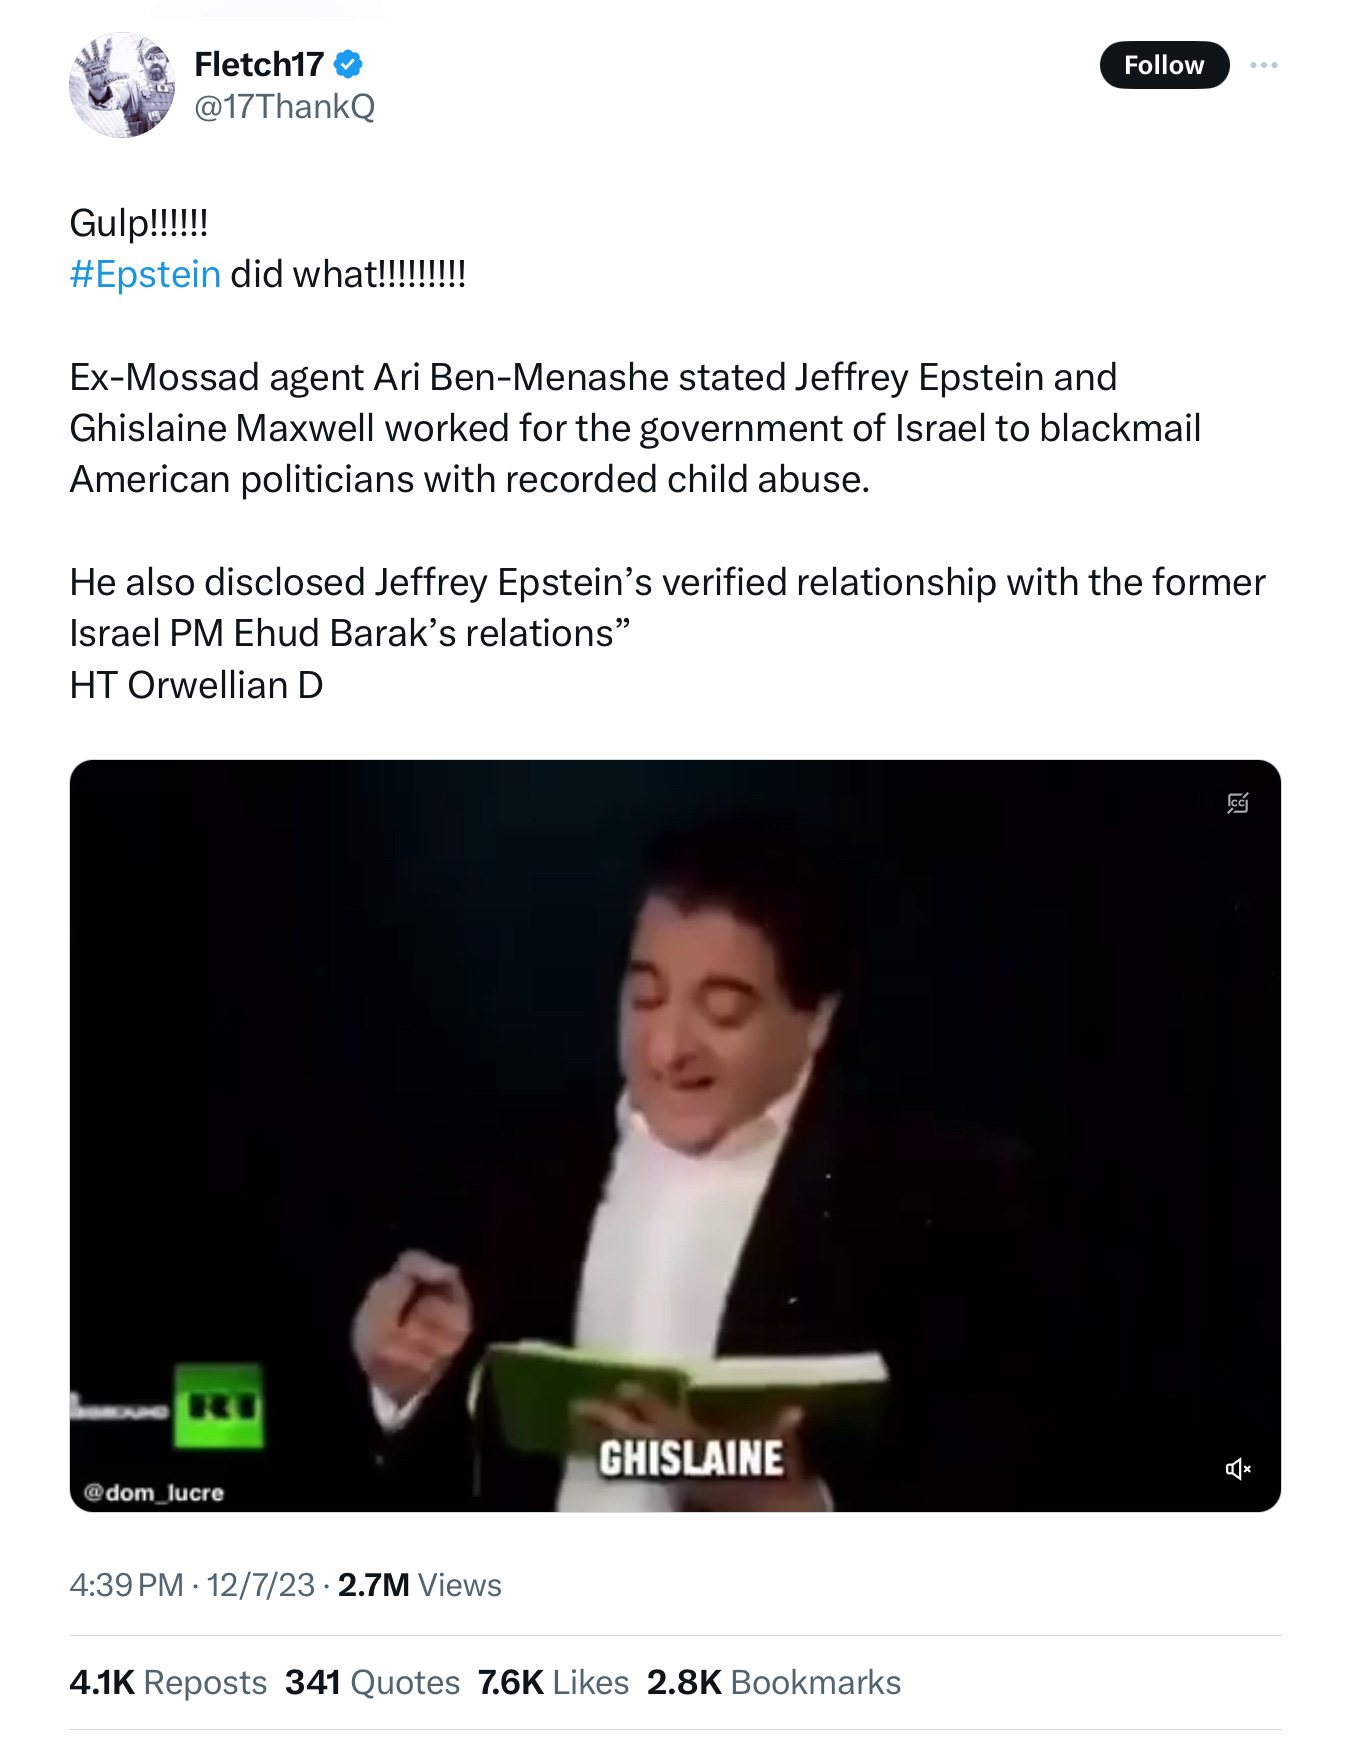Open the #Epstein hashtag link

pos(145,274)
